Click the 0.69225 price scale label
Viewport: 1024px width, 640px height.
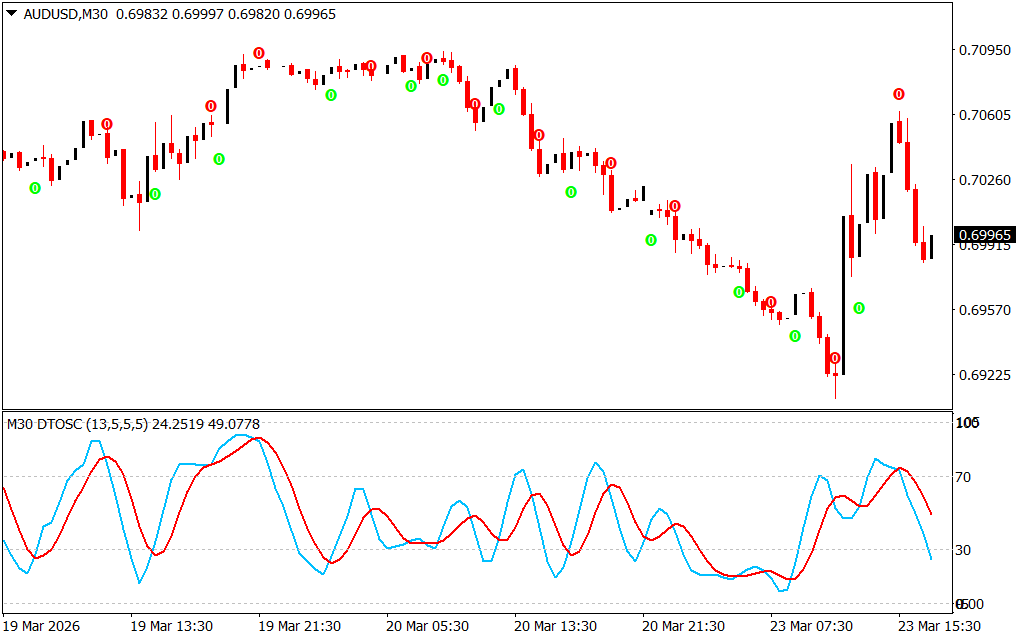(x=985, y=376)
